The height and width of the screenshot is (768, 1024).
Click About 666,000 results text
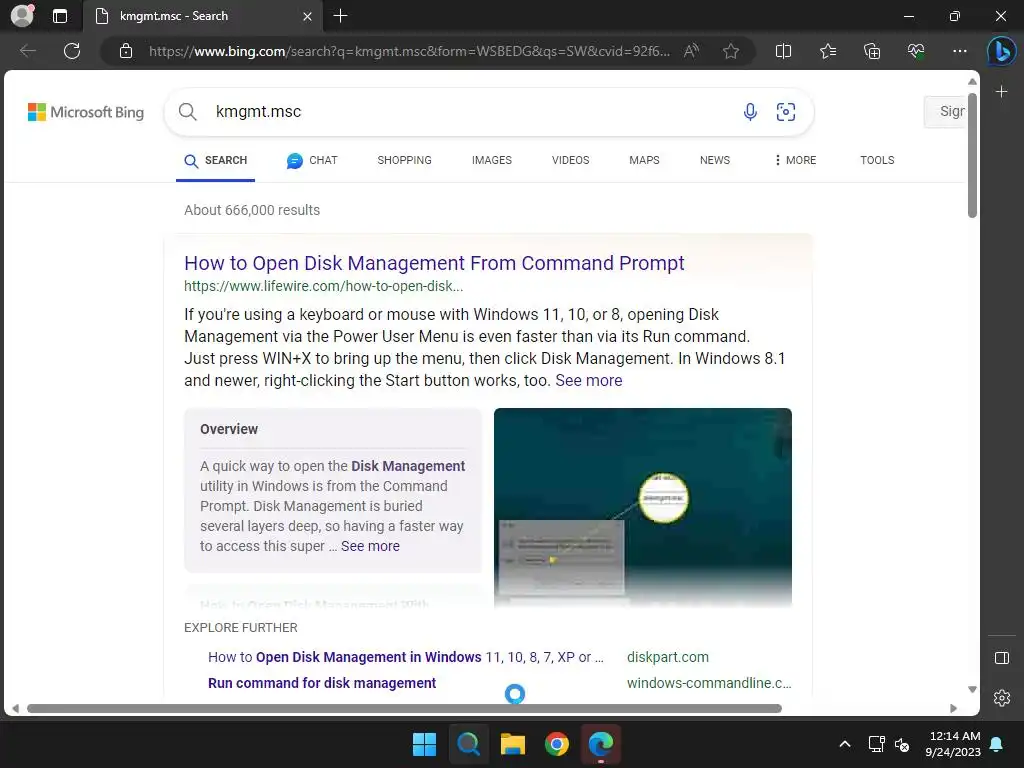pyautogui.click(x=252, y=210)
